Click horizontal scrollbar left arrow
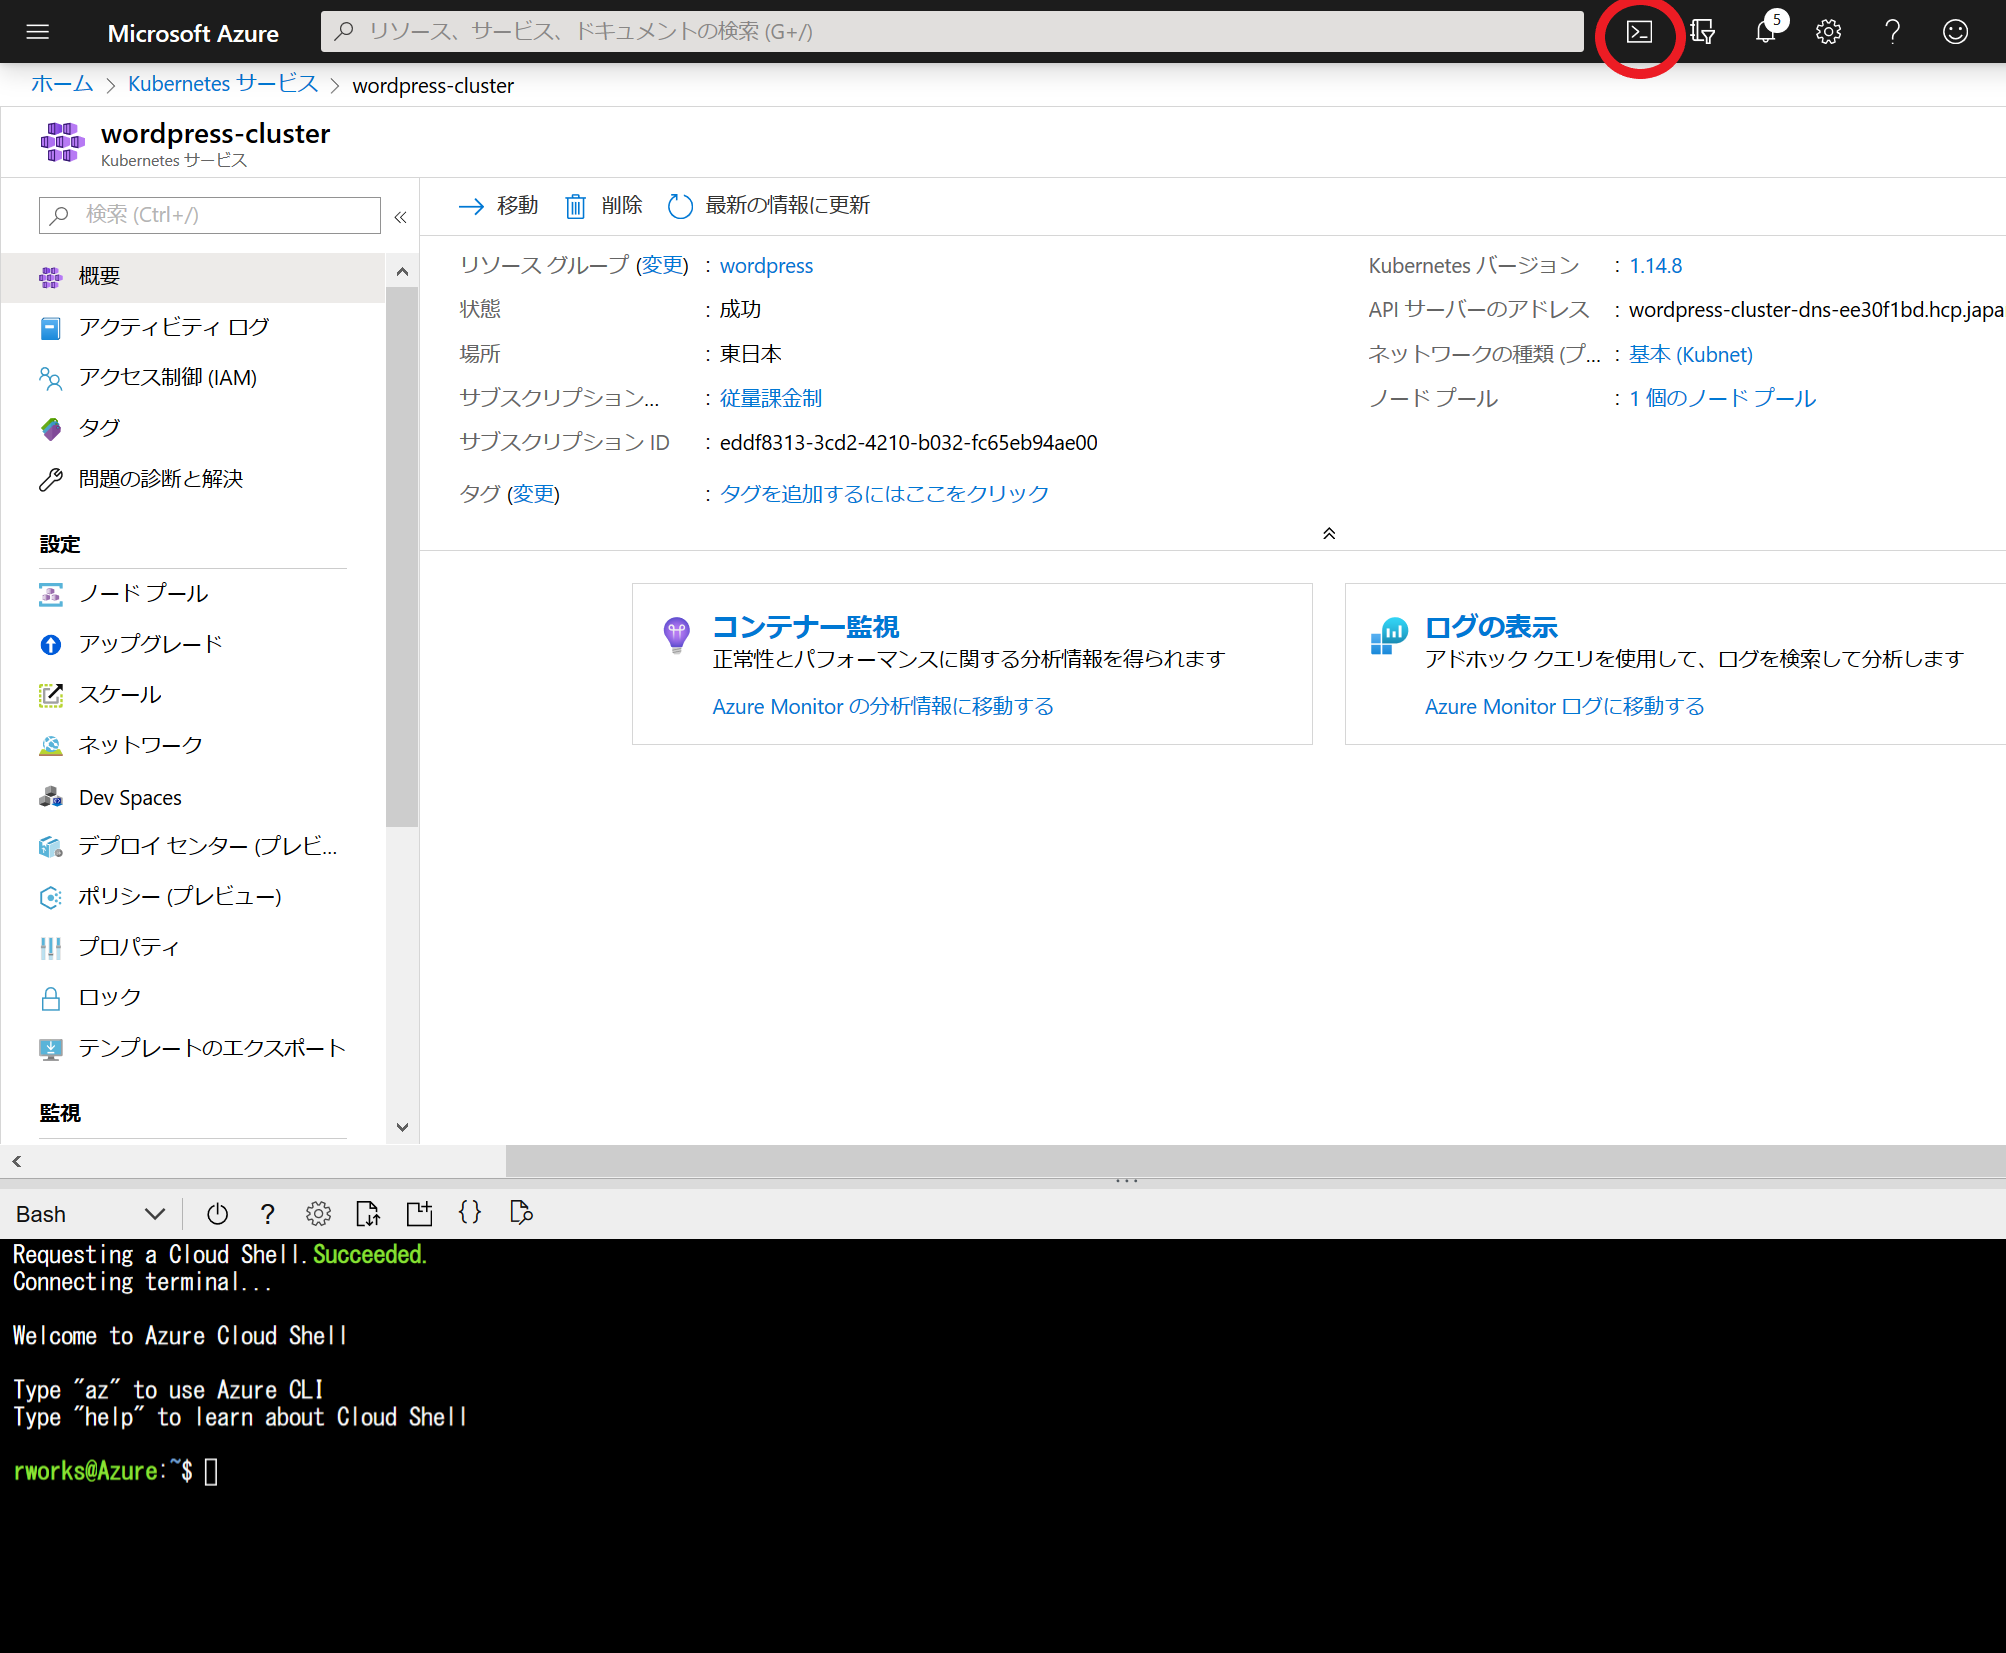The width and height of the screenshot is (2006, 1653). pyautogui.click(x=16, y=1161)
